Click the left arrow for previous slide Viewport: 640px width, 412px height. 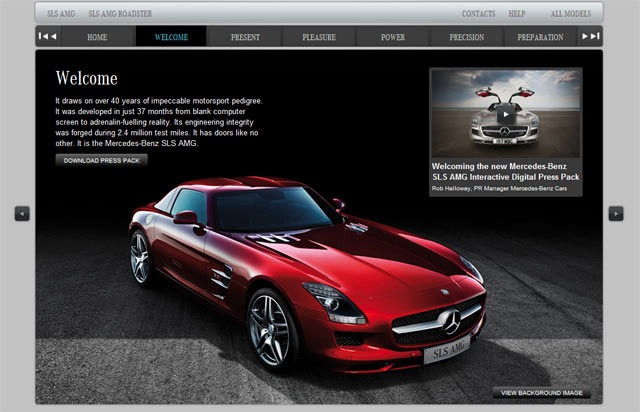point(22,213)
